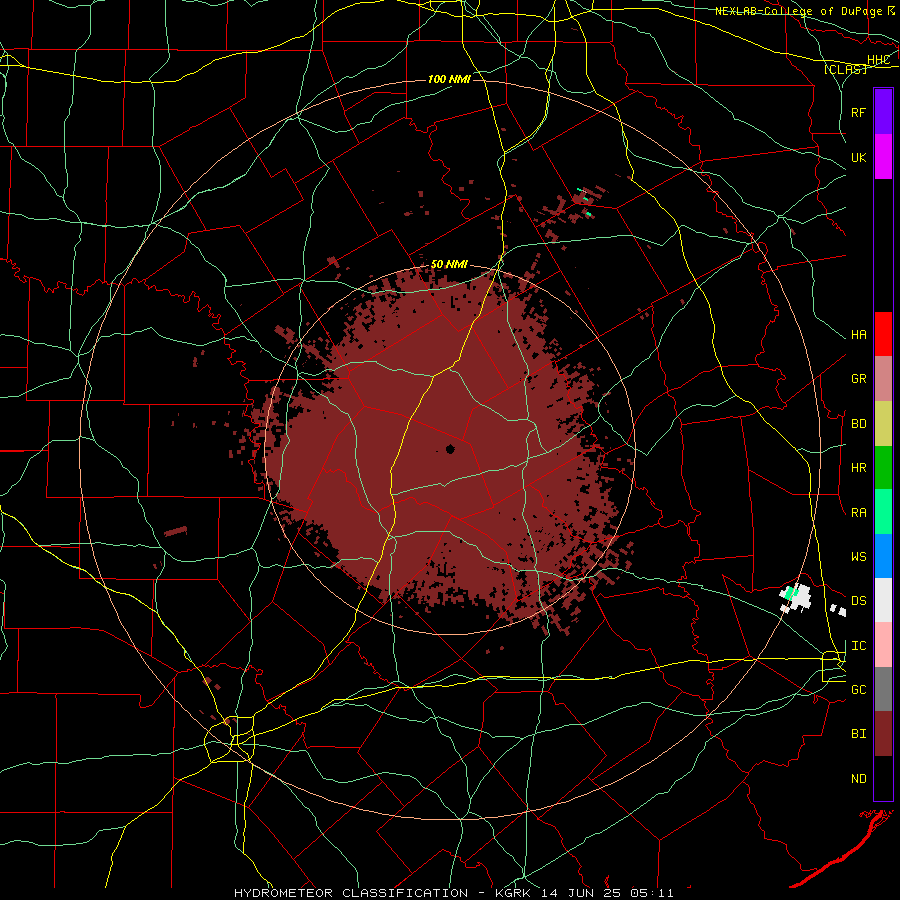The width and height of the screenshot is (900, 900).
Task: Select the GR pink legend swatch
Action: 883,379
